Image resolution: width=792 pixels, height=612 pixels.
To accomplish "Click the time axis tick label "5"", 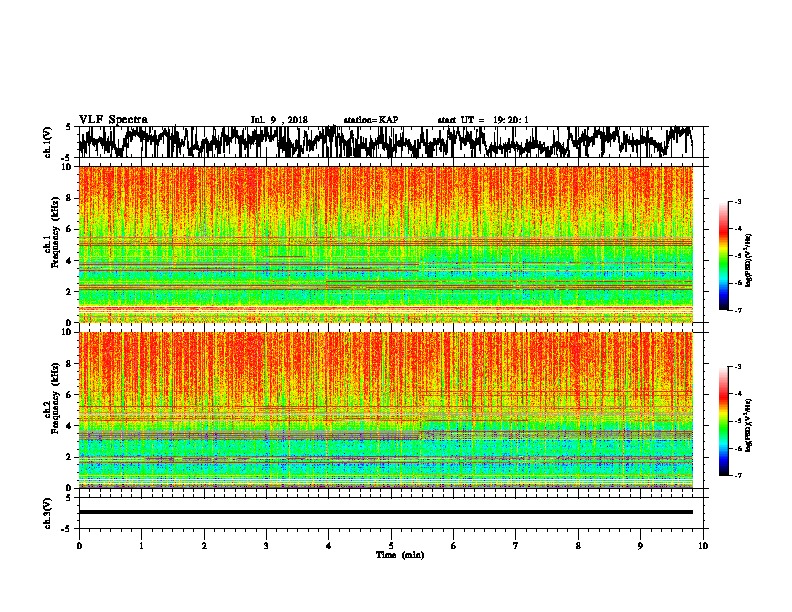I will click(x=391, y=546).
